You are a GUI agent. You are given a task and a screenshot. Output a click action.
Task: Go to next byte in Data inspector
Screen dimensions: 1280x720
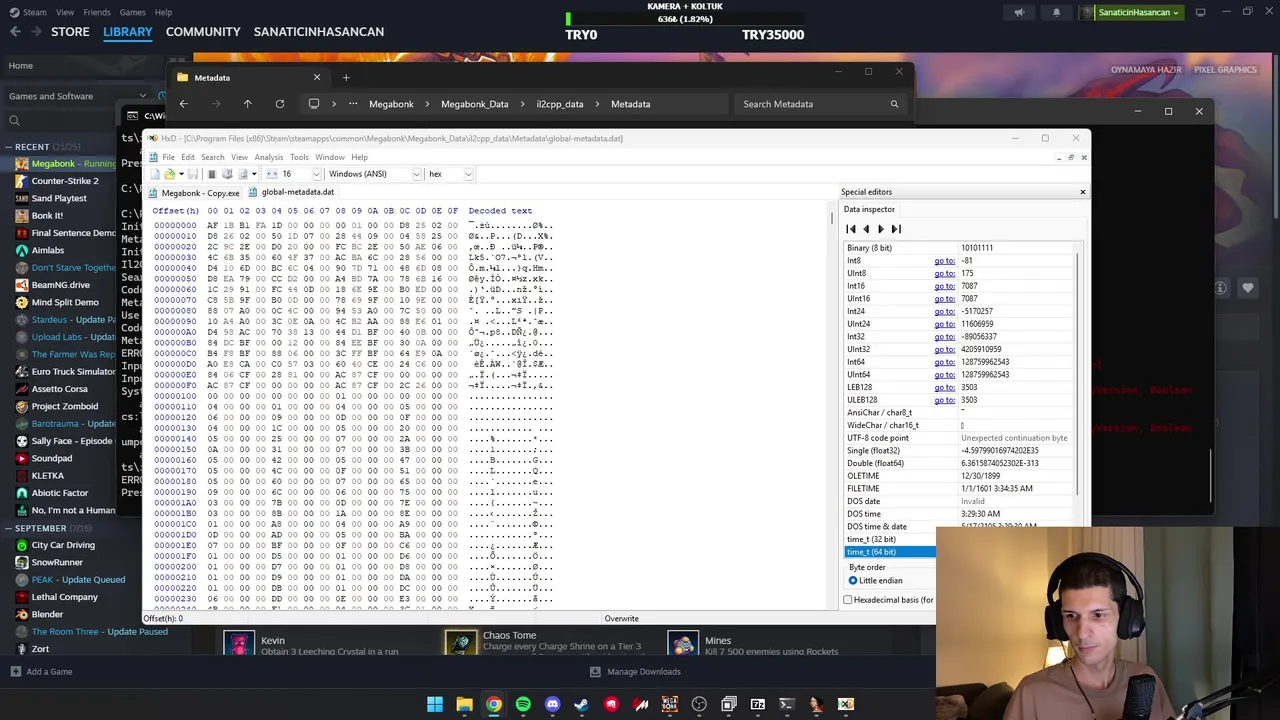[881, 229]
